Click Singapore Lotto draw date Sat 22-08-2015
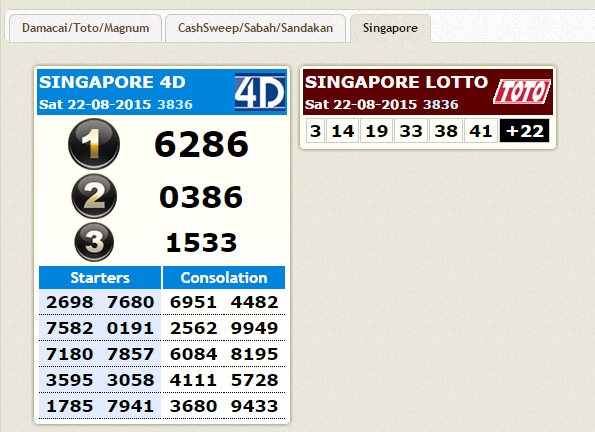This screenshot has height=432, width=595. tap(361, 104)
